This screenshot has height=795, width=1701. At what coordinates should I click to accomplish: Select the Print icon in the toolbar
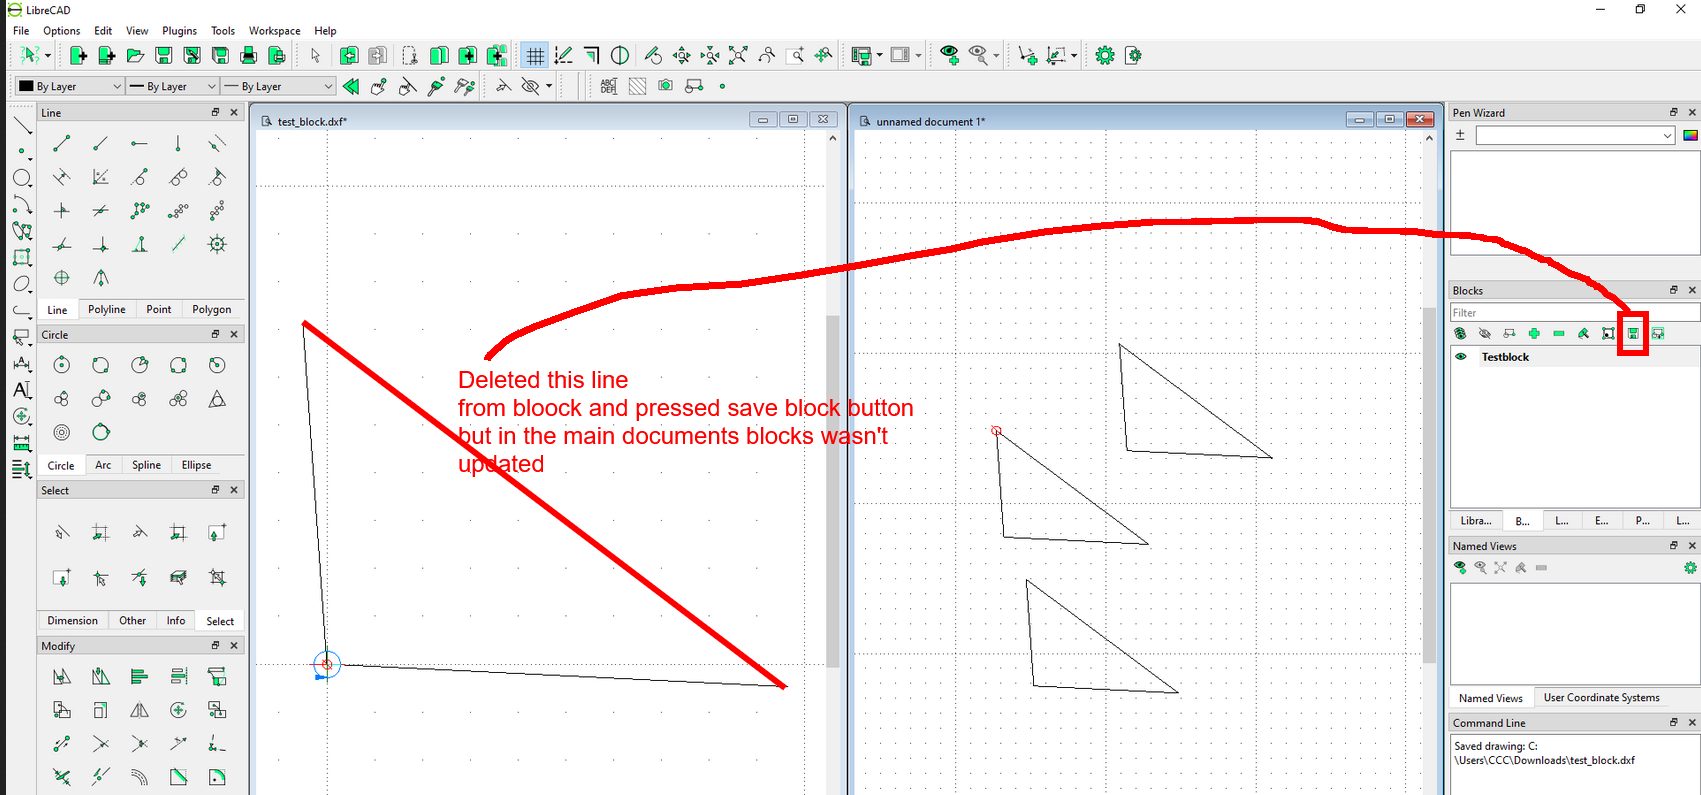pyautogui.click(x=248, y=56)
